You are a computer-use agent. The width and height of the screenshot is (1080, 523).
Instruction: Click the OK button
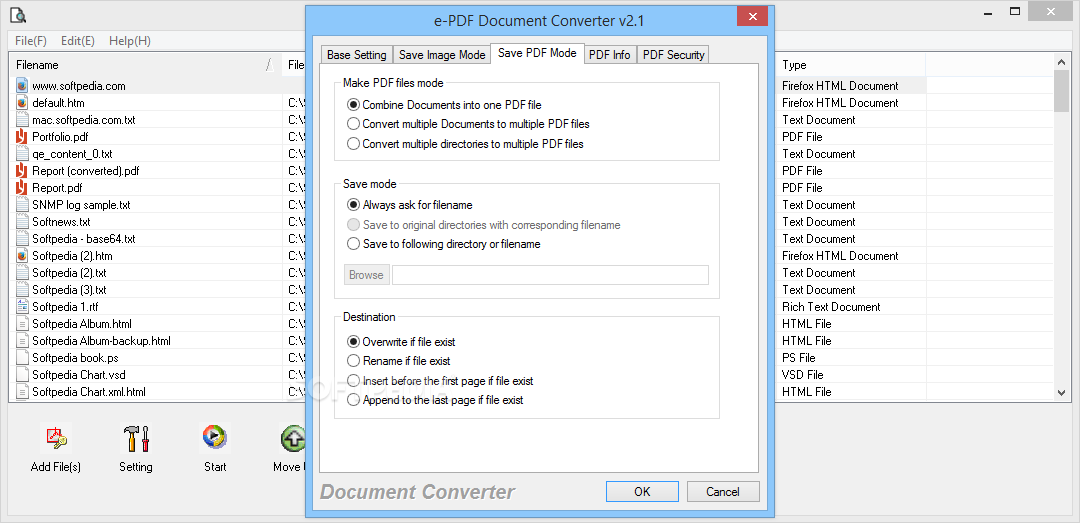[x=642, y=492]
